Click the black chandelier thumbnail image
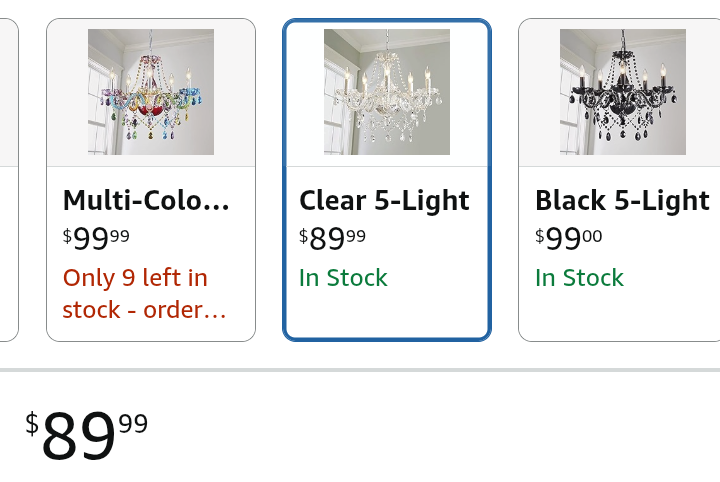 click(623, 92)
